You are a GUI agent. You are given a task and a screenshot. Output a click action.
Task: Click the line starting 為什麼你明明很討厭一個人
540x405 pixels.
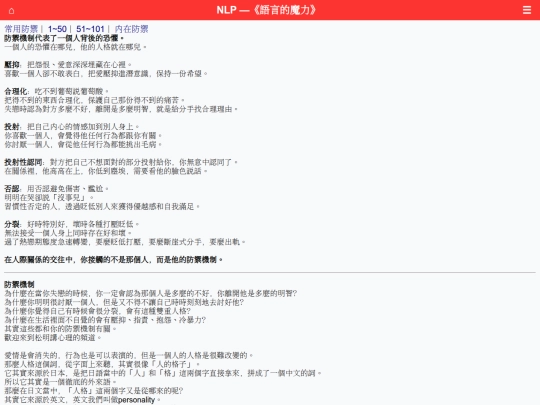124,302
